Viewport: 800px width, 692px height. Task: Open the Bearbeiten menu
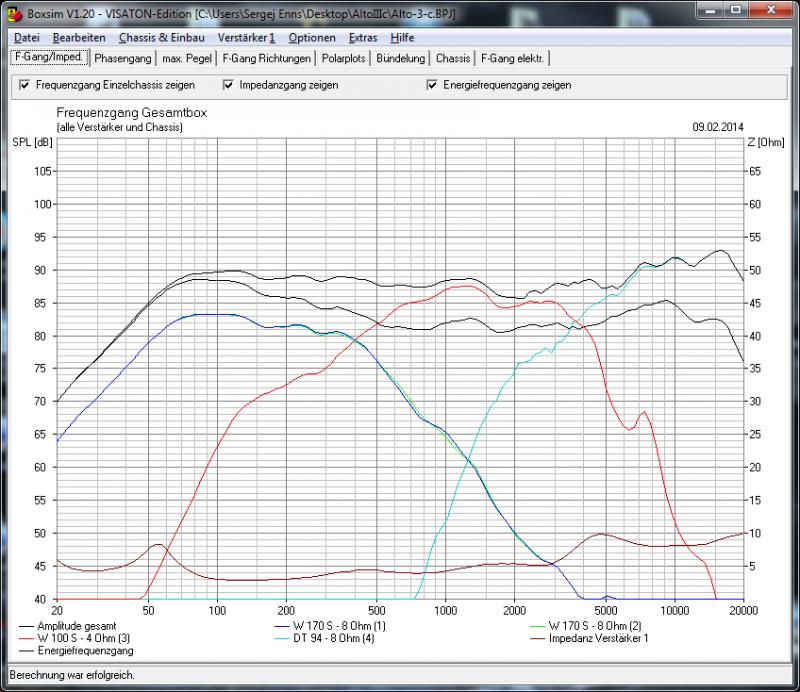[x=79, y=38]
